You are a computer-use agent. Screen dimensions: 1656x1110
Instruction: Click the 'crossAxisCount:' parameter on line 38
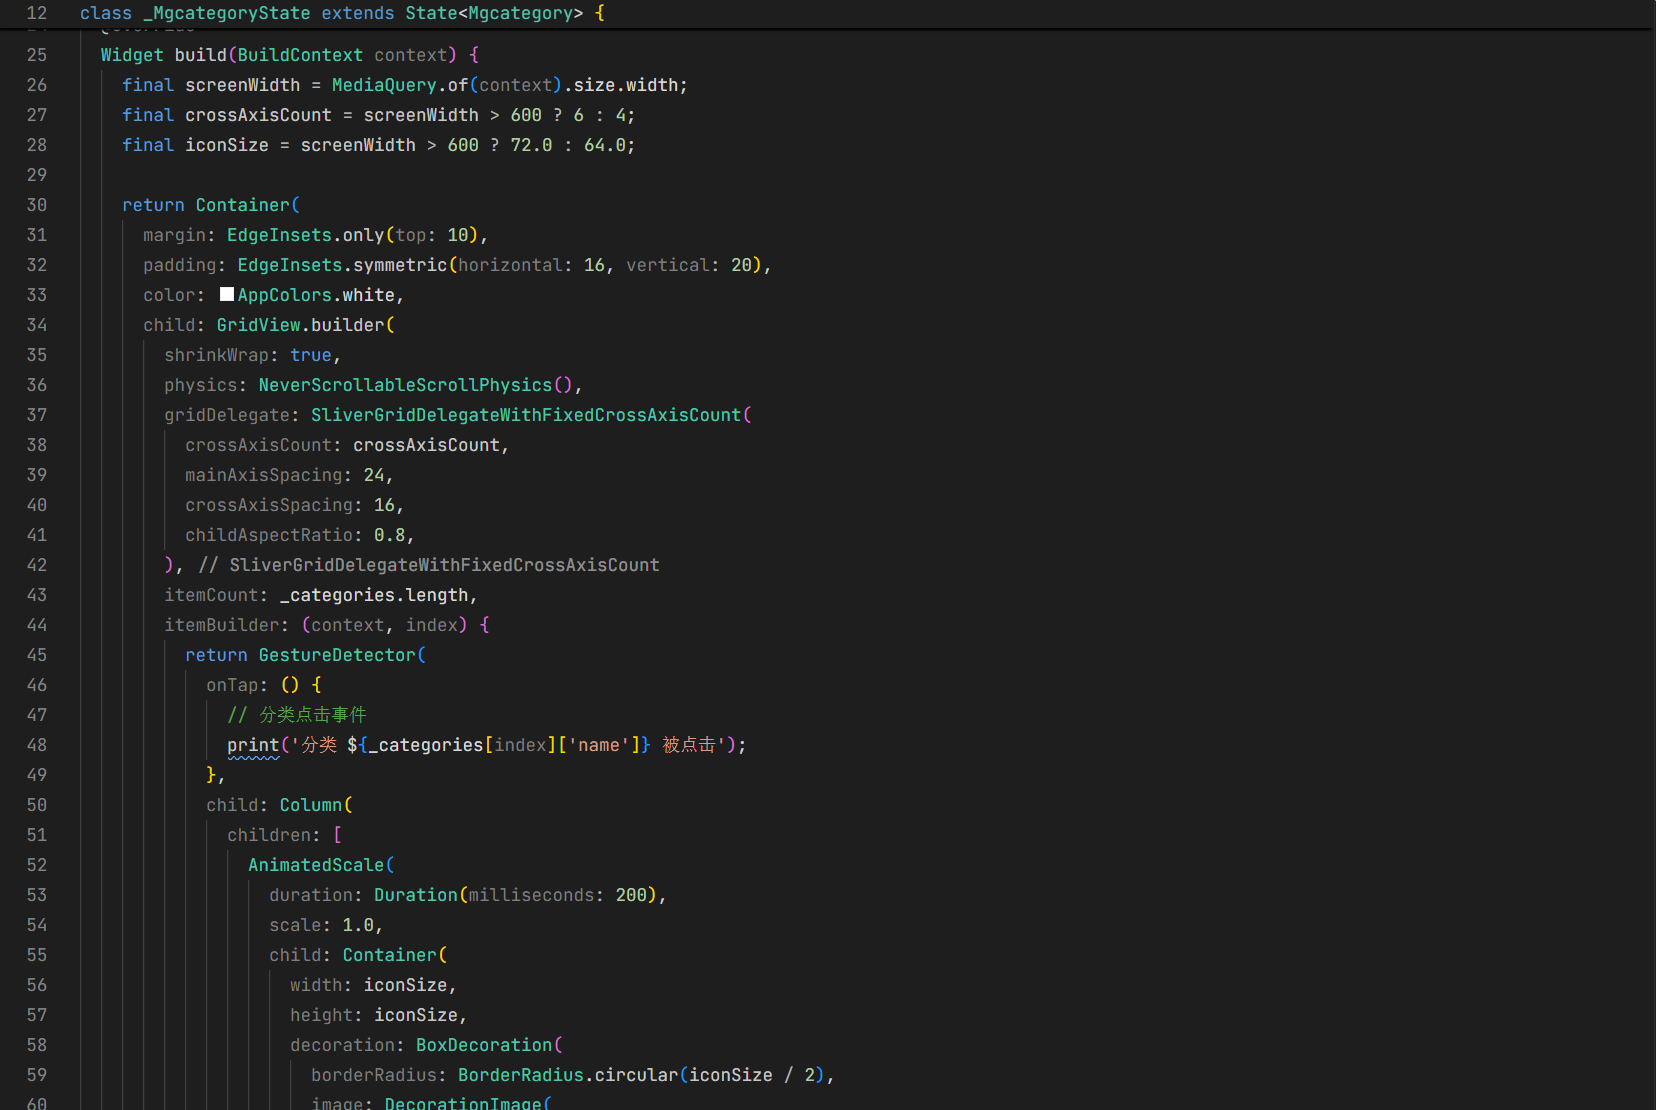point(263,445)
